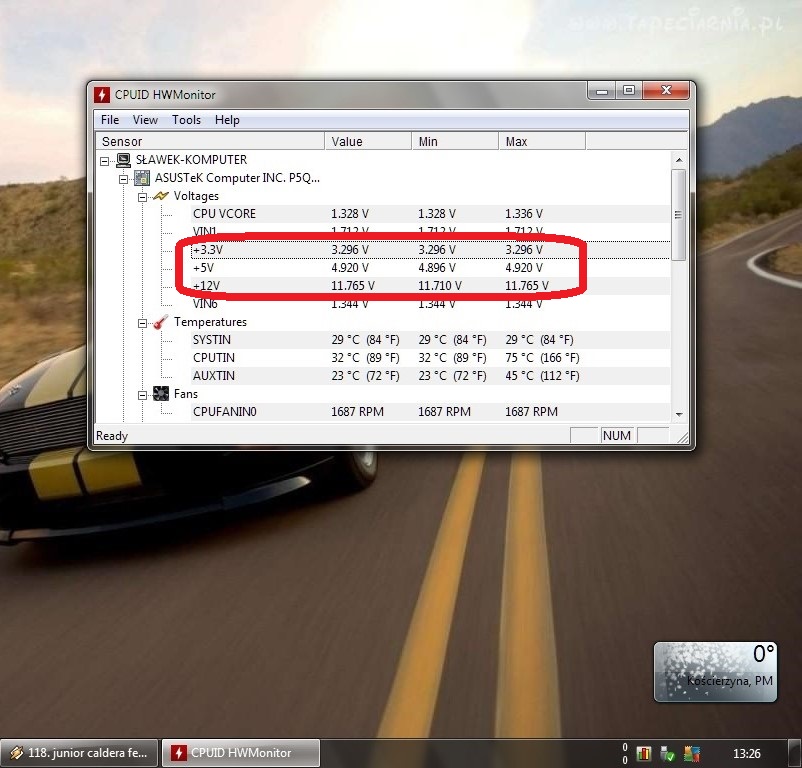Viewport: 802px width, 768px height.
Task: Click the Max column header
Action: pyautogui.click(x=542, y=142)
